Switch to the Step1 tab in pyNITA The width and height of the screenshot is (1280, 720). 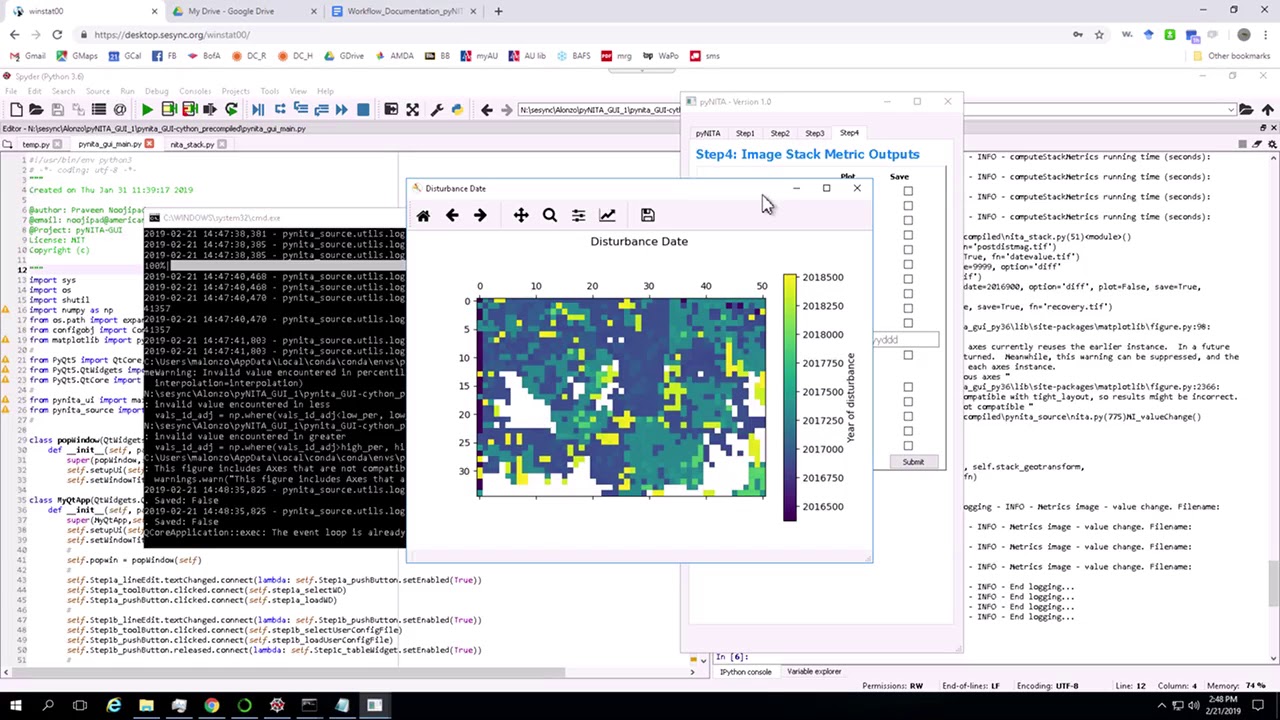[745, 133]
